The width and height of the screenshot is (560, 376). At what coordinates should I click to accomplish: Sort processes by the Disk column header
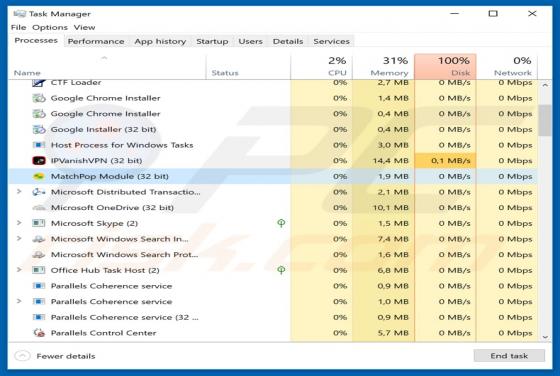click(445, 66)
